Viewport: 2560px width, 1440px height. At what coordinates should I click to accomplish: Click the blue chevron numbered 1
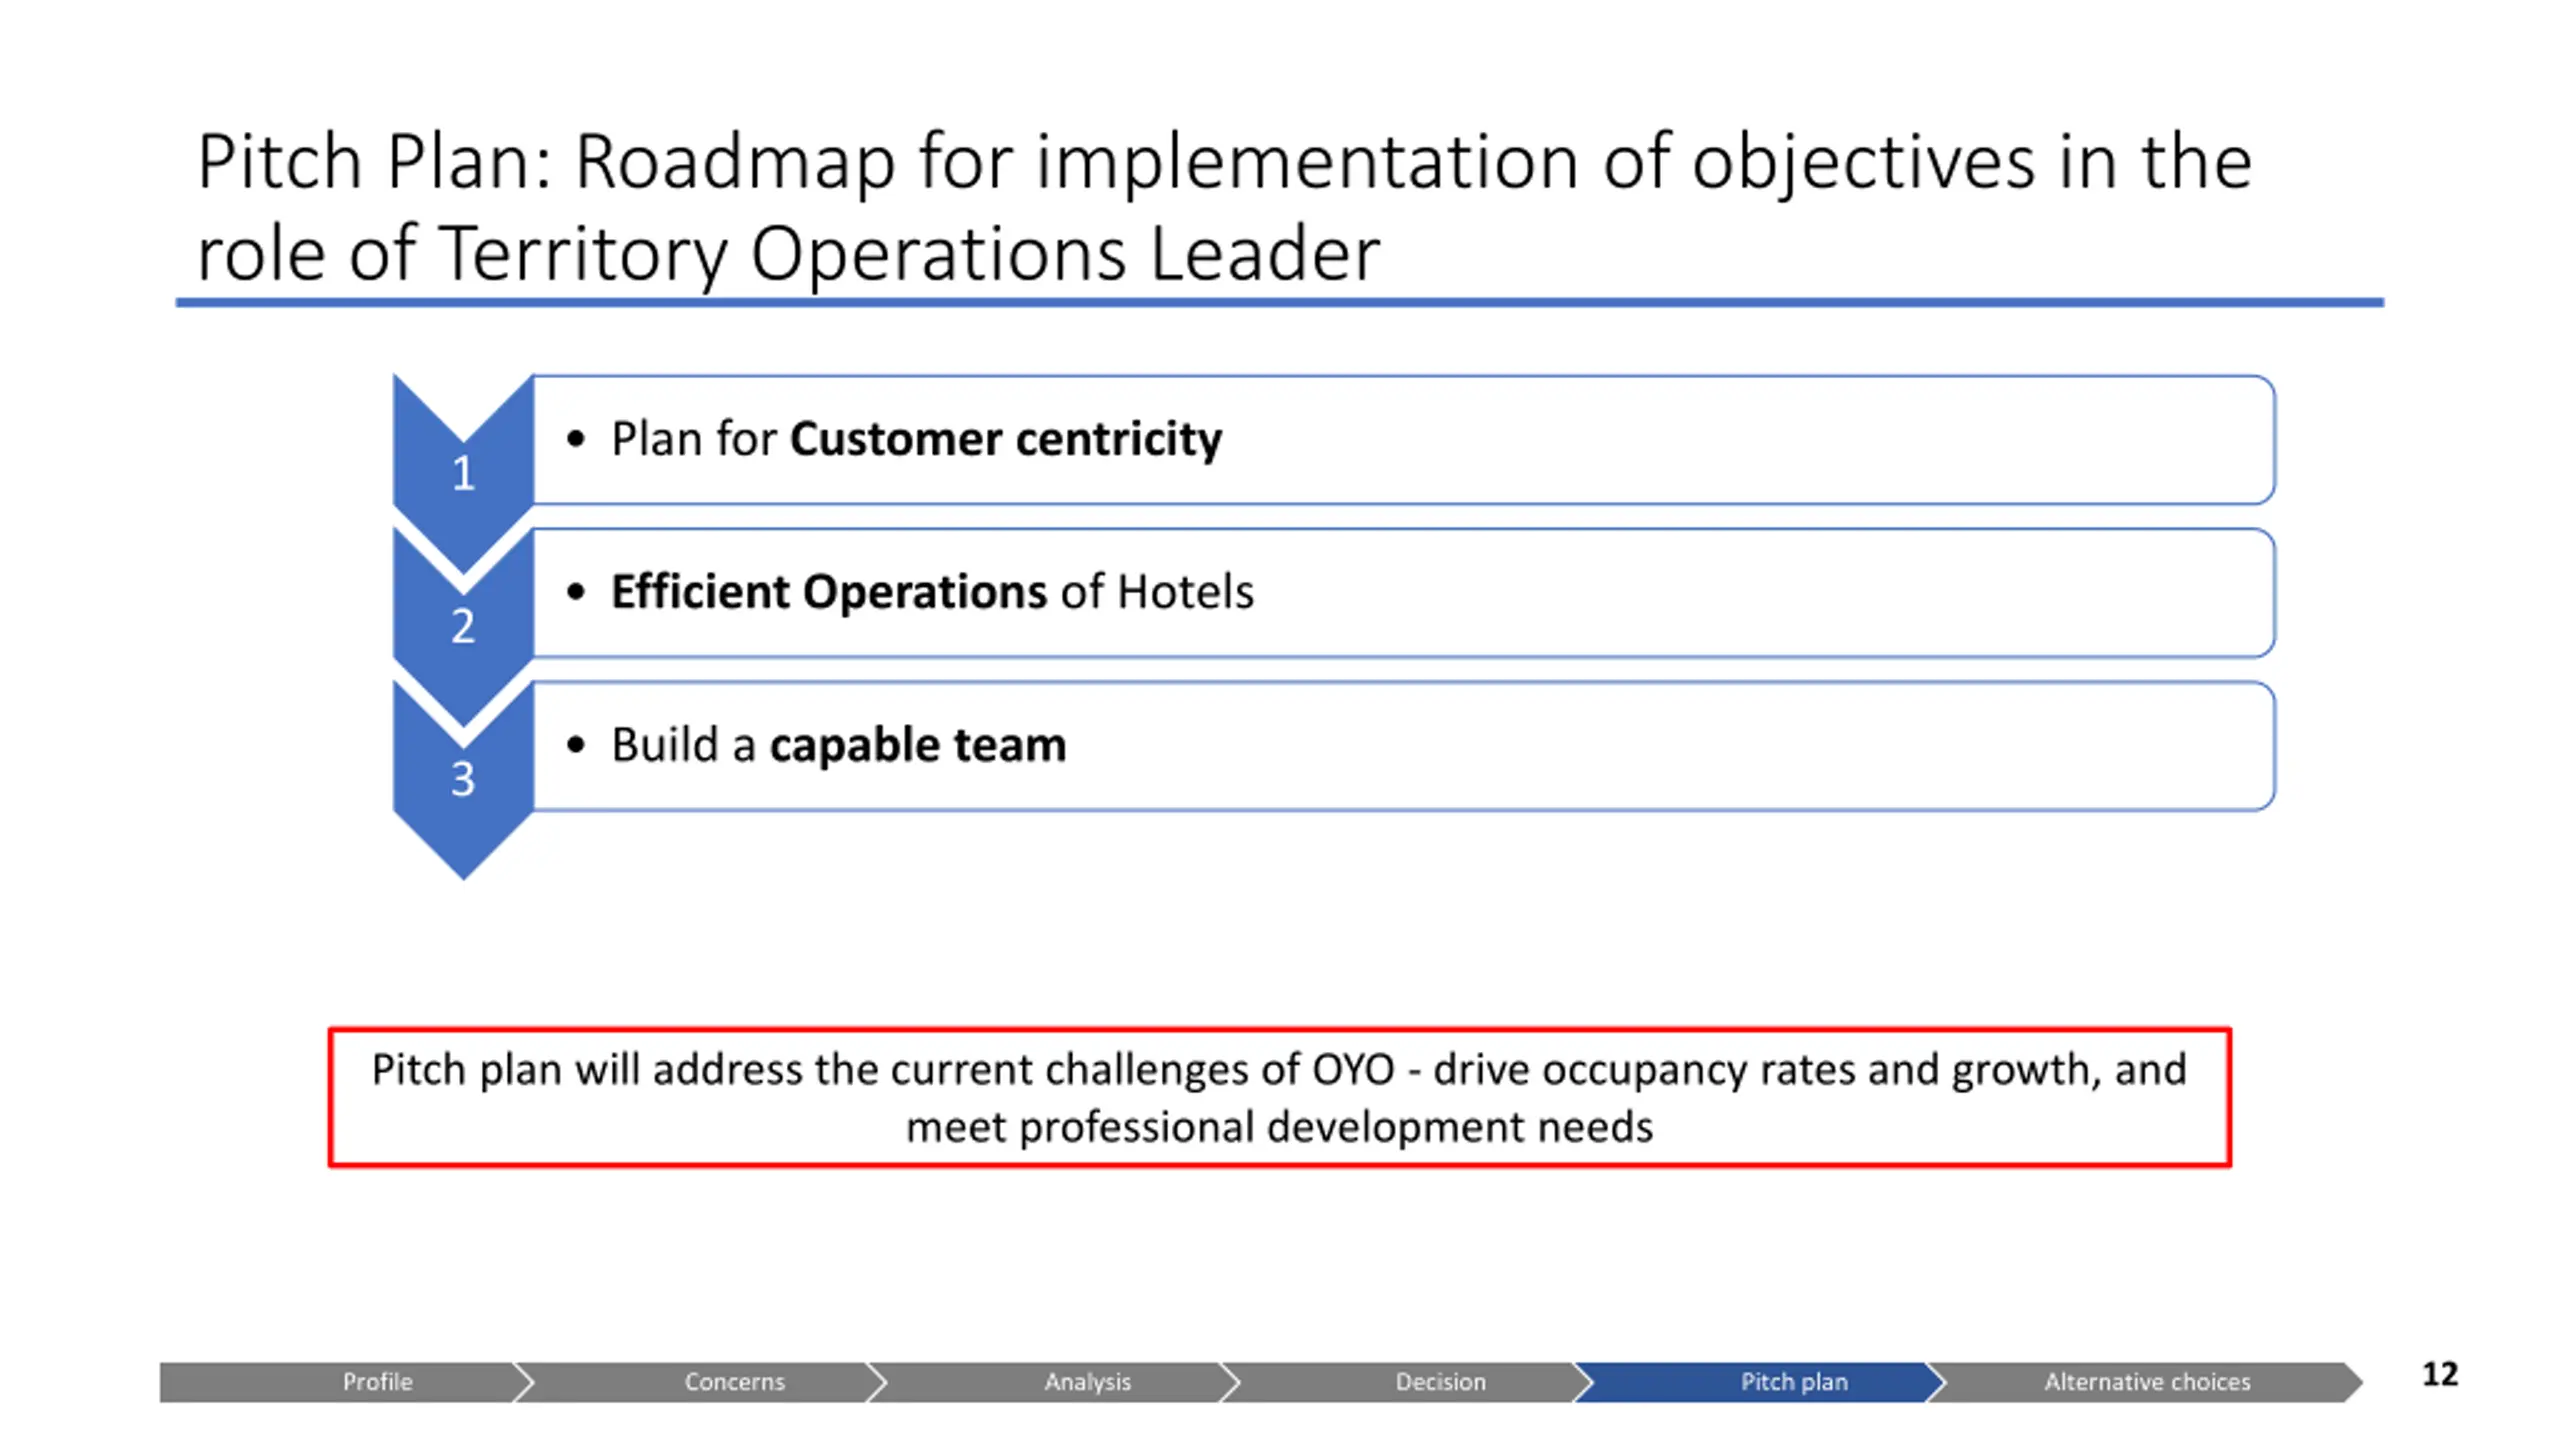click(463, 472)
